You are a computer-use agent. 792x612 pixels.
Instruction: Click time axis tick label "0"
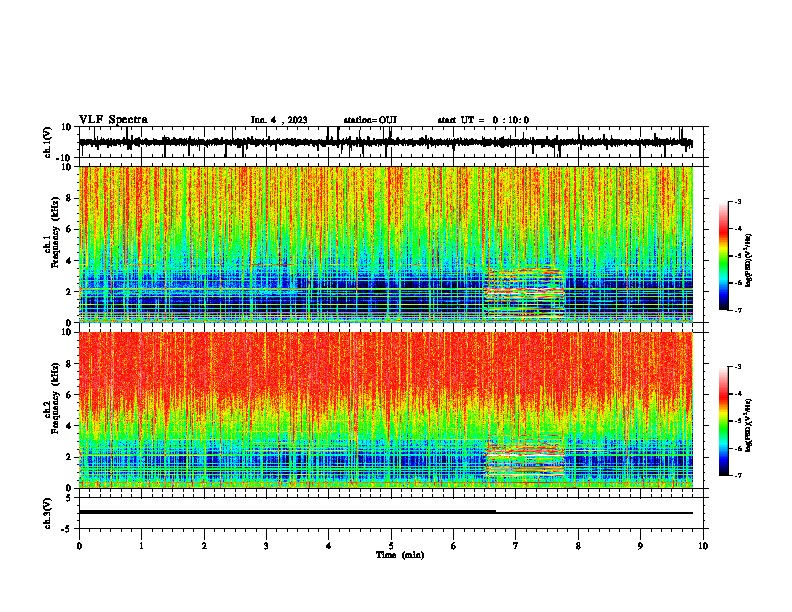(79, 546)
